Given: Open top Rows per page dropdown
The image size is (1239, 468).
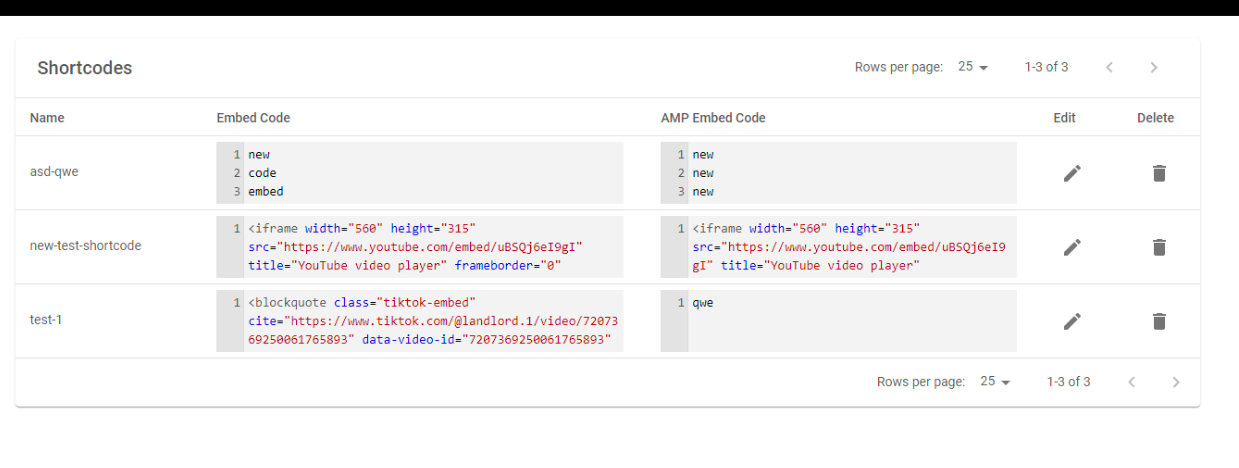Looking at the screenshot, I should pyautogui.click(x=973, y=67).
